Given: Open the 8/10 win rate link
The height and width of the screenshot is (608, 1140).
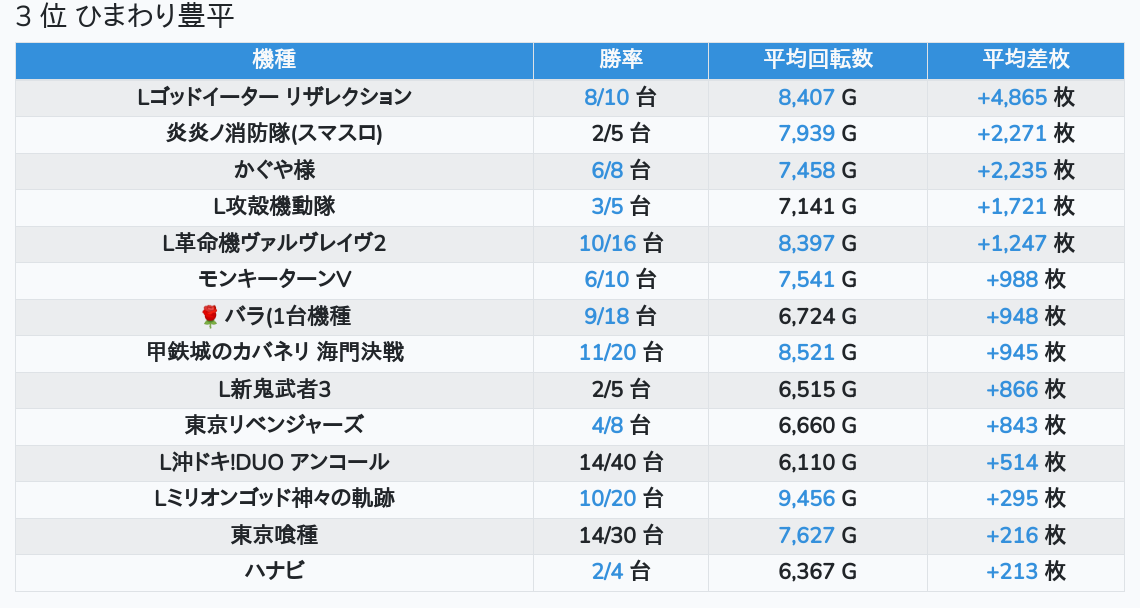Looking at the screenshot, I should click(x=607, y=97).
